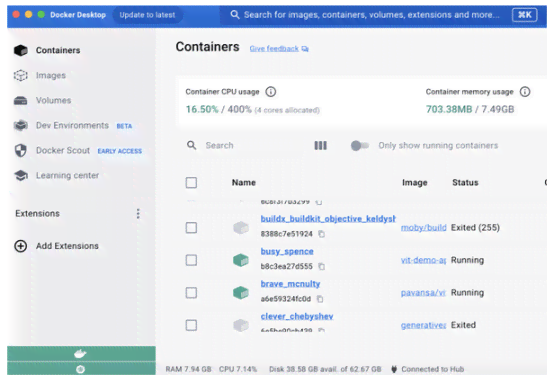Click the Containers cube icon in sidebar
The image size is (554, 383).
[x=20, y=51]
